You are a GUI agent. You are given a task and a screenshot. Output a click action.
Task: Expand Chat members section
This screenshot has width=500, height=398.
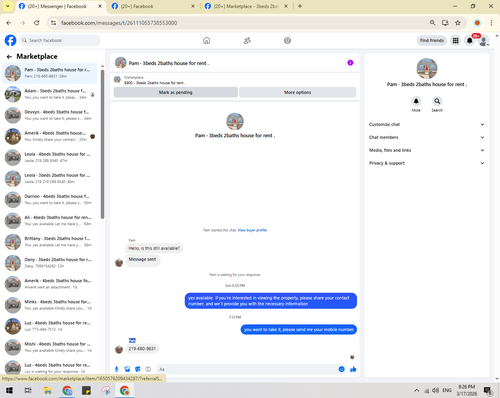426,137
